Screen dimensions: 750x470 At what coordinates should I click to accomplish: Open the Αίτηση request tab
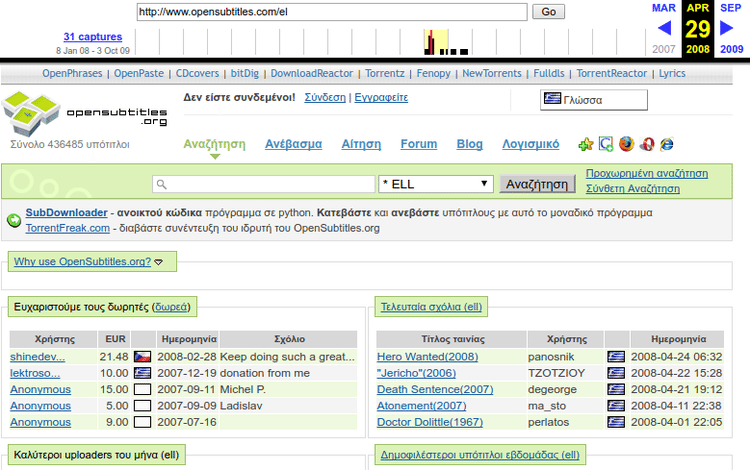click(x=361, y=144)
